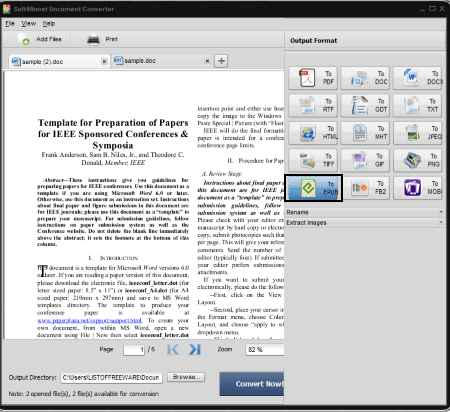Click the Output Directory path field
Viewport: 450px width, 412px height.
click(x=111, y=378)
